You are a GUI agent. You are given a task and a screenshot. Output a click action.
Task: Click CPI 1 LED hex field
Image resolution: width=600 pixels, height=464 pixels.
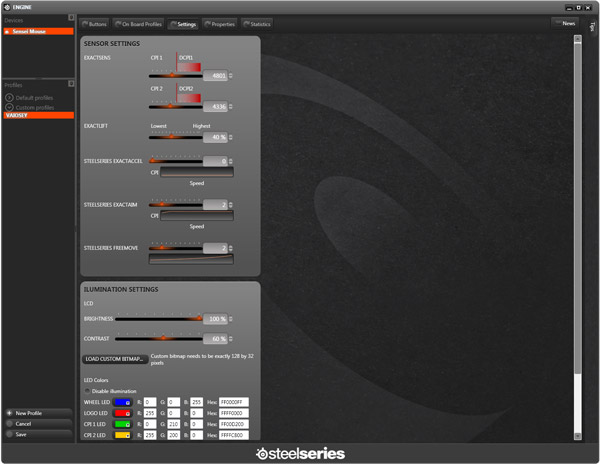234,424
